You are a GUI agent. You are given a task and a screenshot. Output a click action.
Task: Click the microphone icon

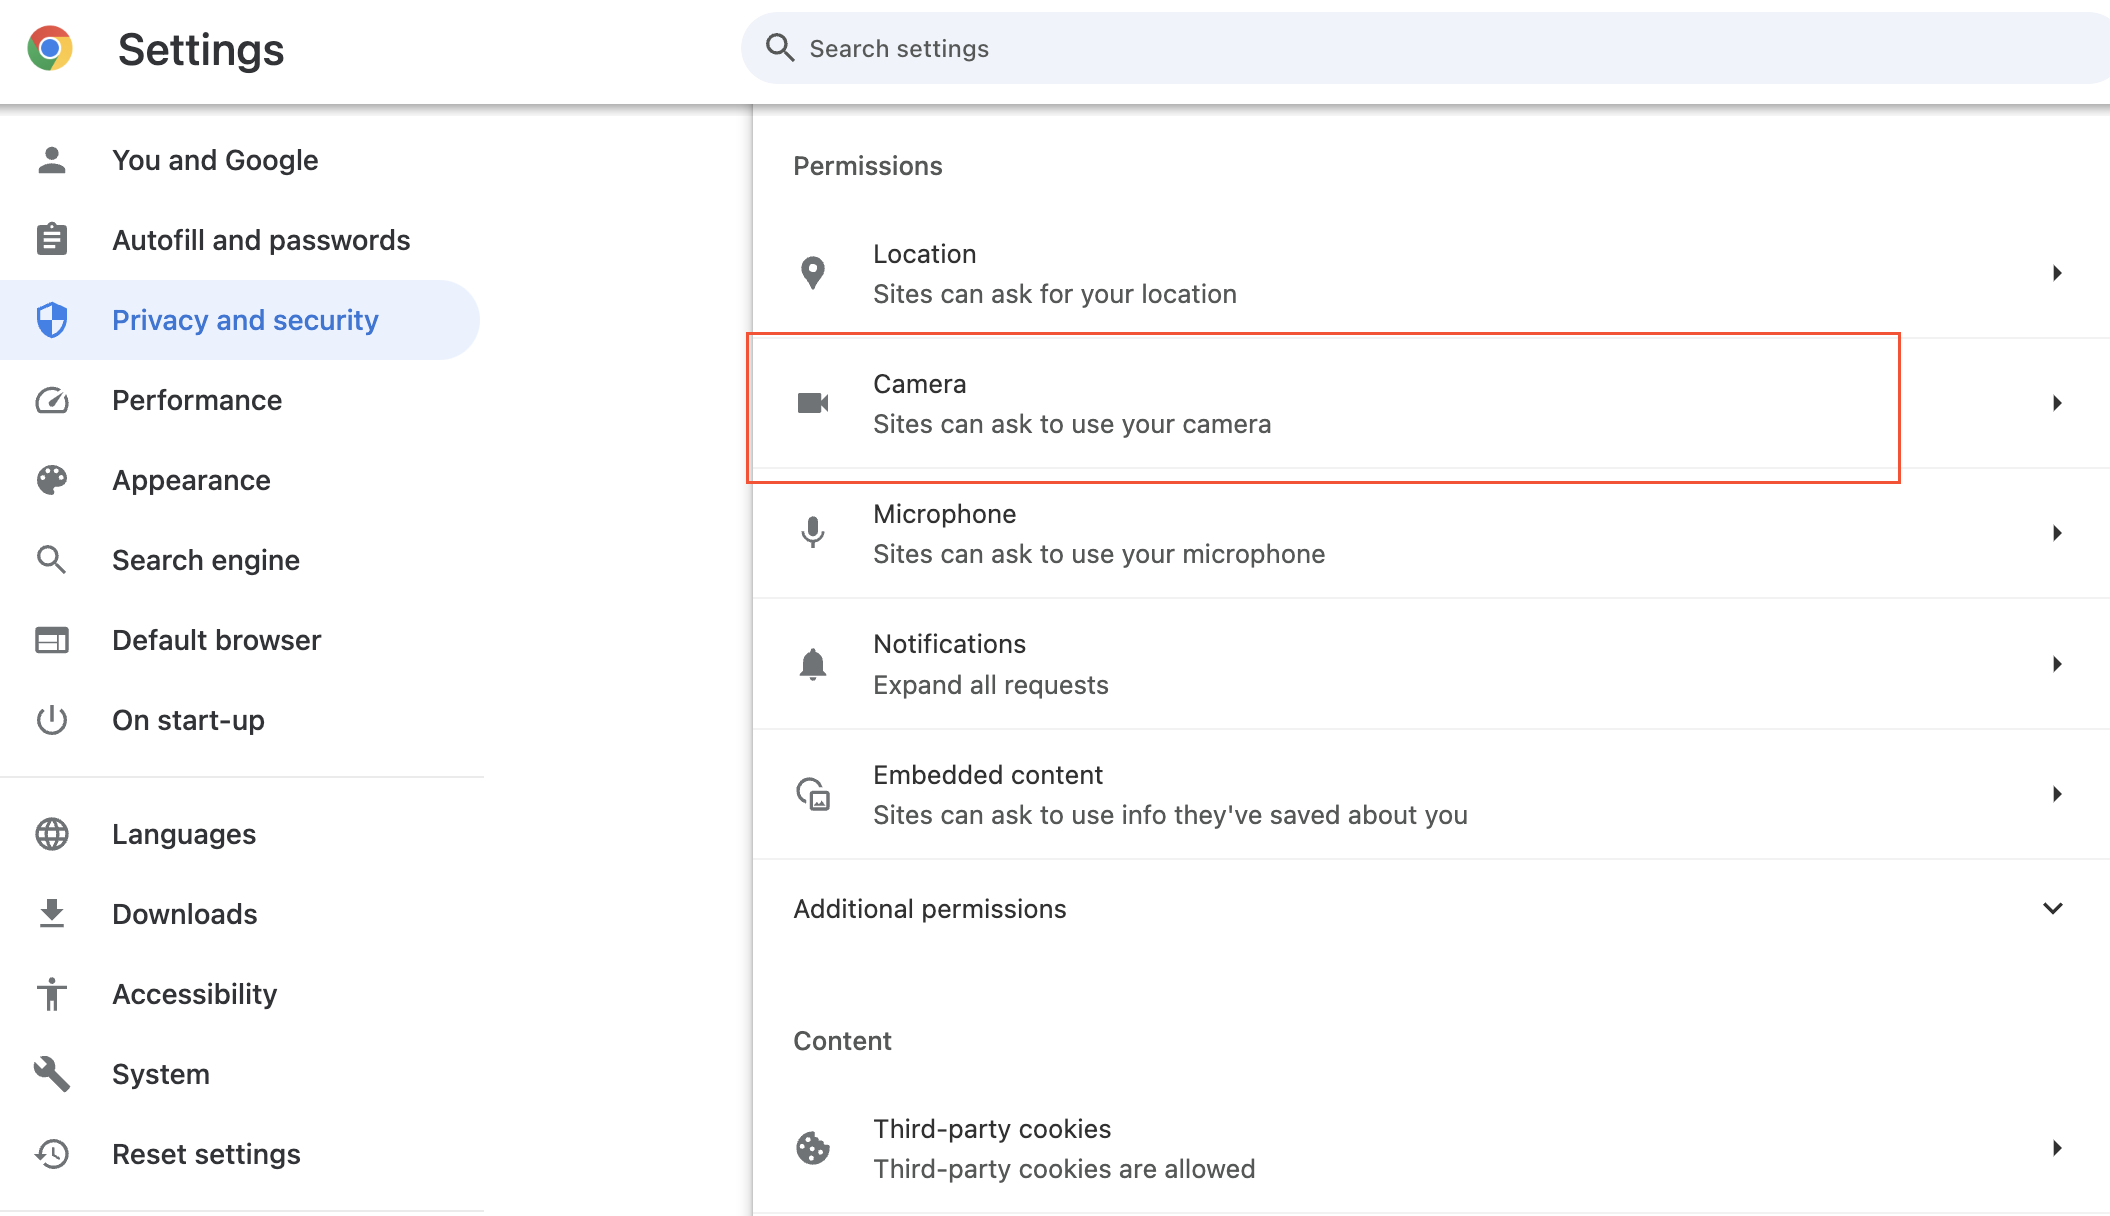[x=813, y=532]
